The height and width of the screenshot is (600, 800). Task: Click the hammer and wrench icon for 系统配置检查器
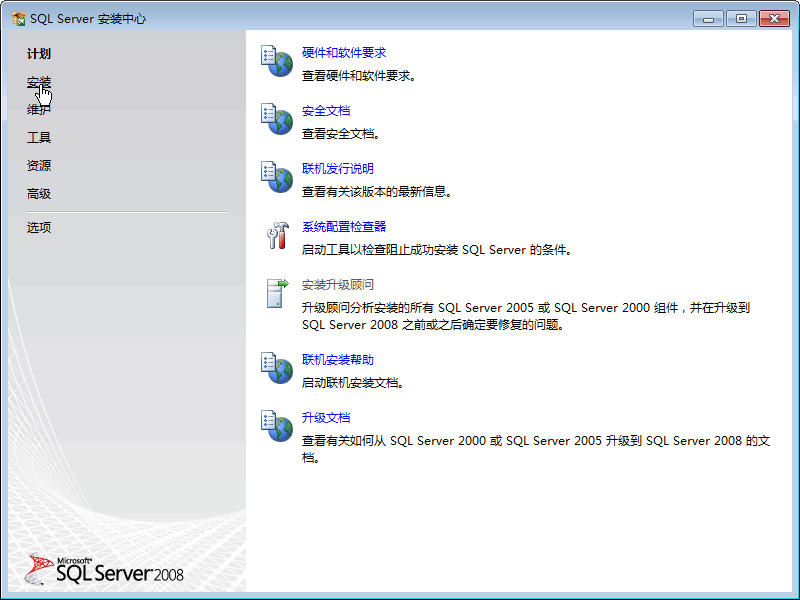(278, 235)
